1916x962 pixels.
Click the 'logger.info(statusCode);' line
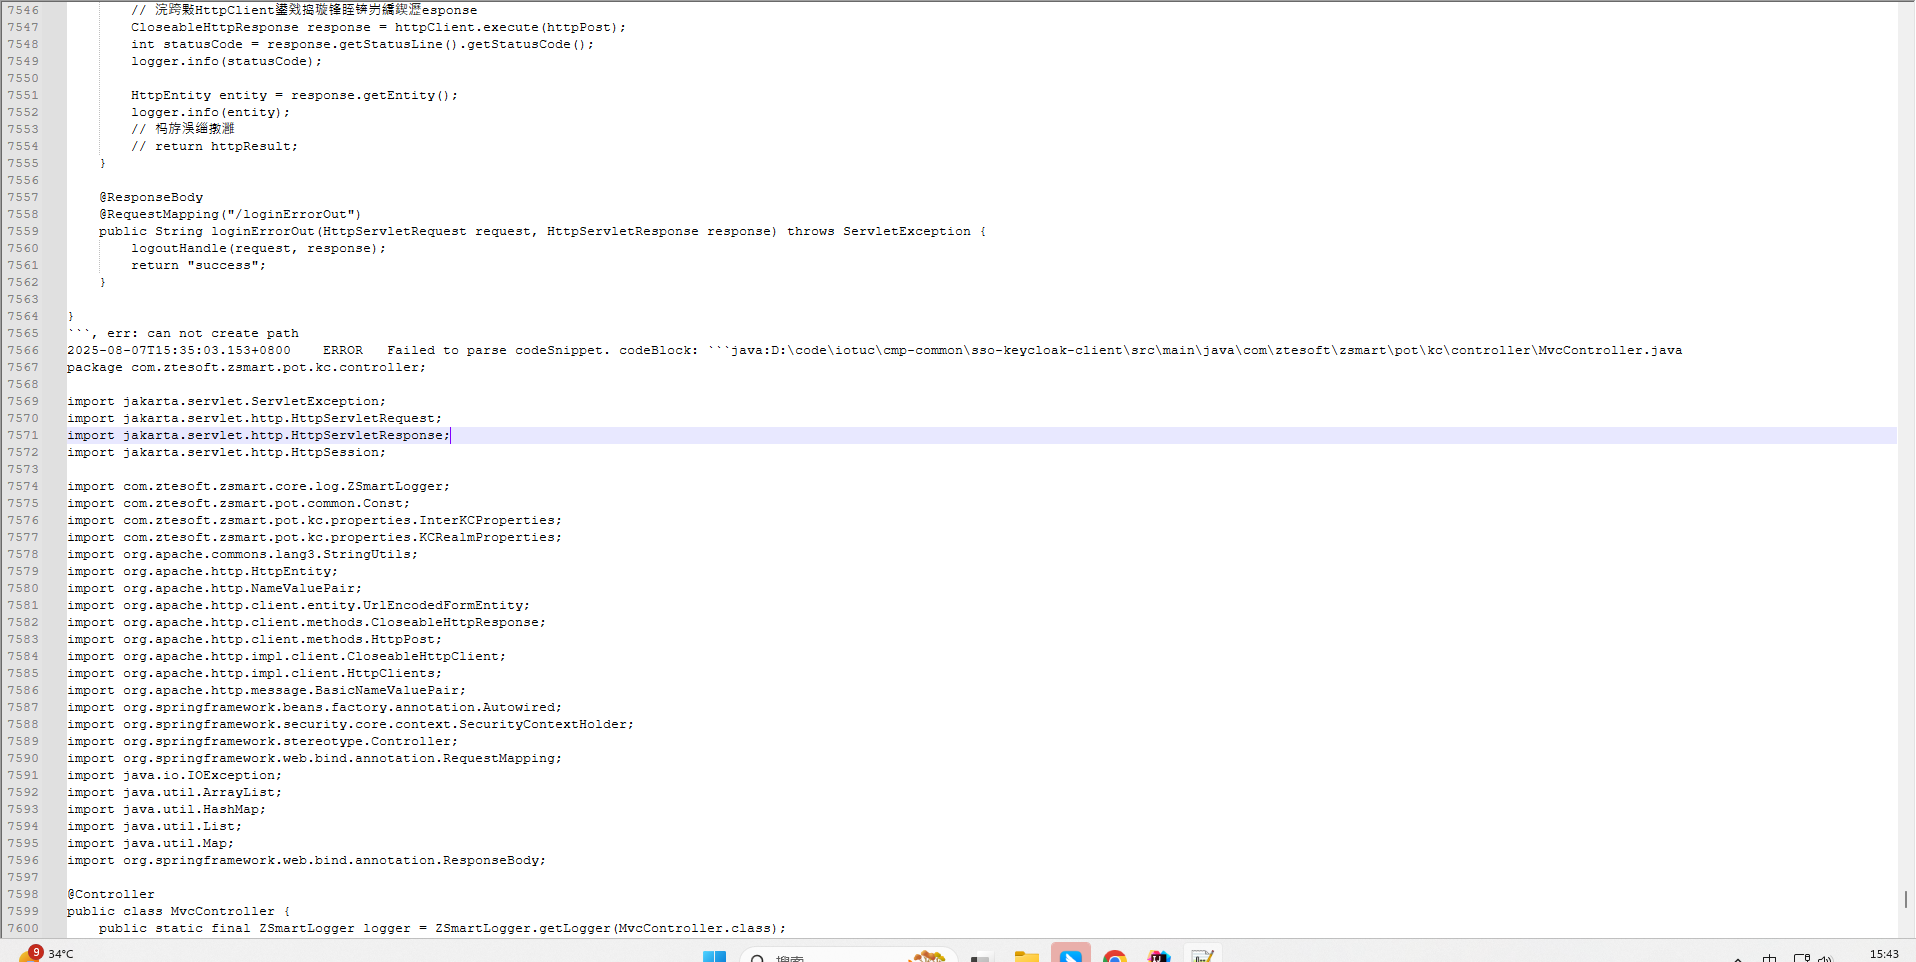[x=226, y=61]
